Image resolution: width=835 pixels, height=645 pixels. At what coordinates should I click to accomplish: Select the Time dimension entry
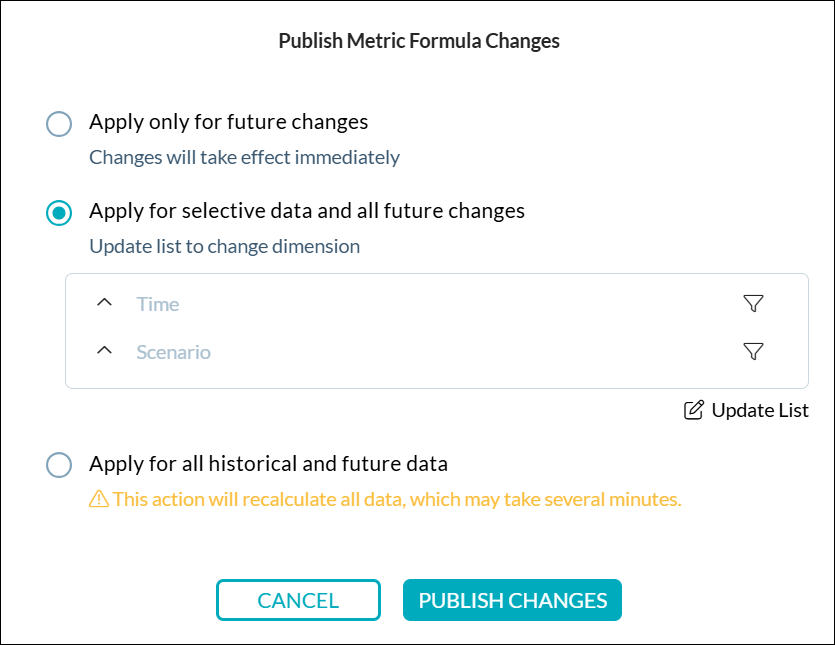click(x=158, y=303)
